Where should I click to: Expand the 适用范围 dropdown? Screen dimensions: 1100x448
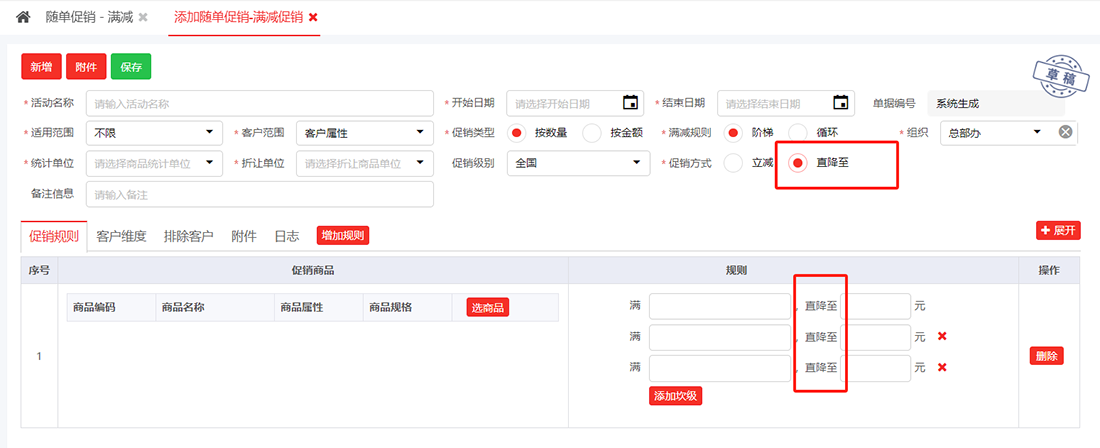pos(154,132)
